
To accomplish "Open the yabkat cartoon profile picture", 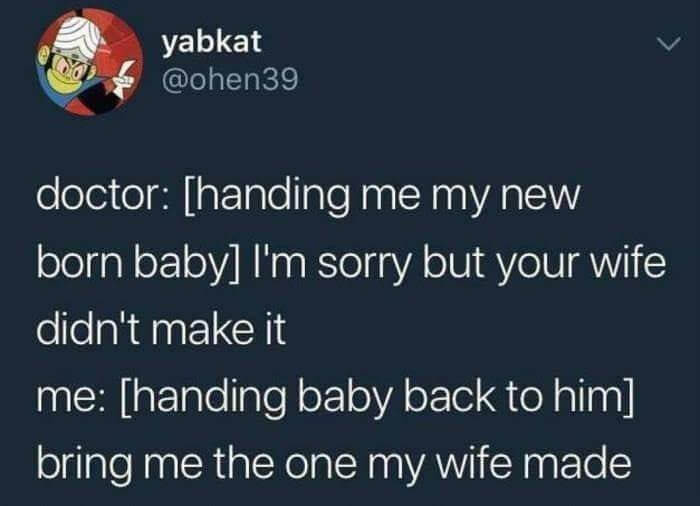I will 90,62.
